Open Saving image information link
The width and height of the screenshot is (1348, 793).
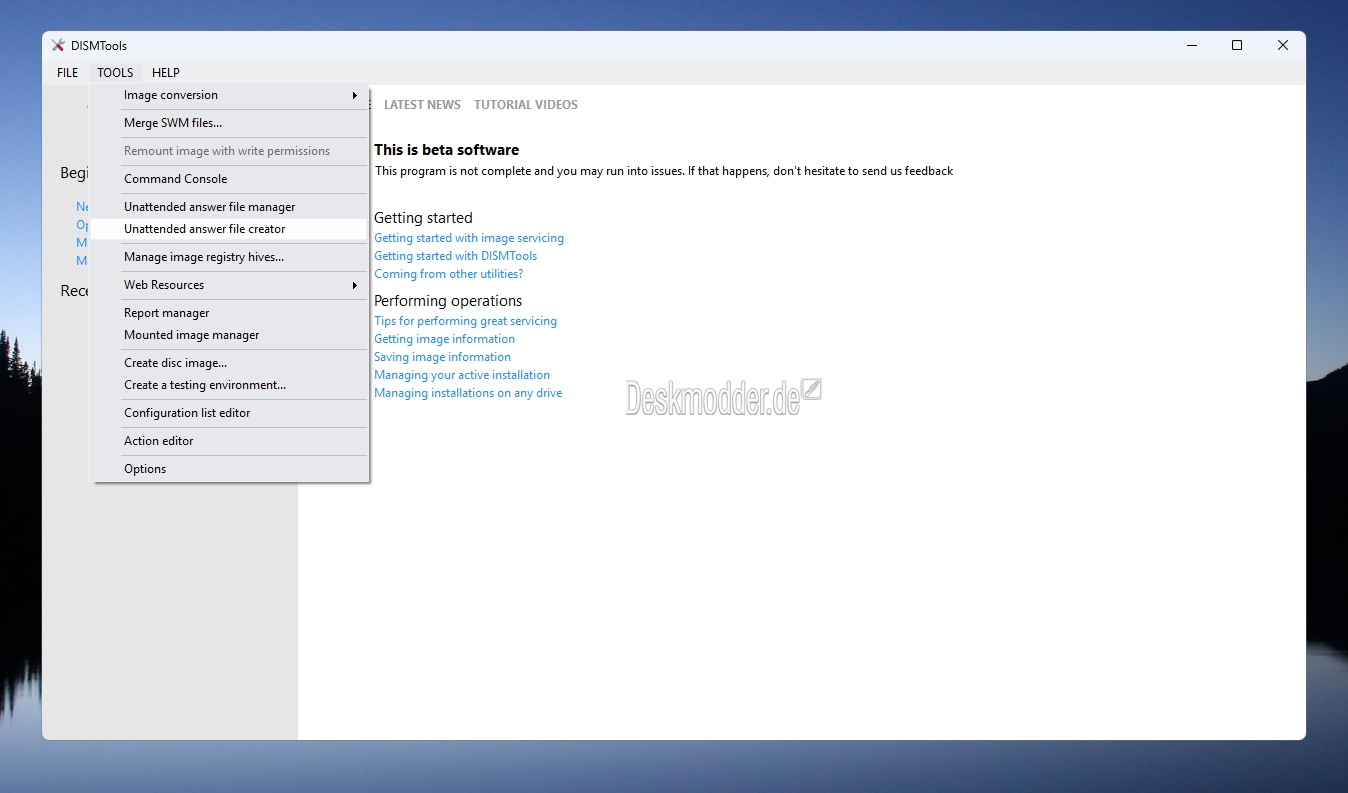[x=442, y=357]
